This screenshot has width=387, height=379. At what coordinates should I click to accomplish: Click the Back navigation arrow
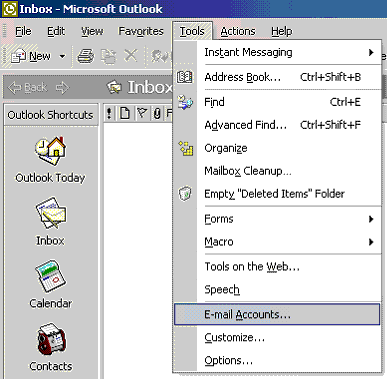pos(27,88)
